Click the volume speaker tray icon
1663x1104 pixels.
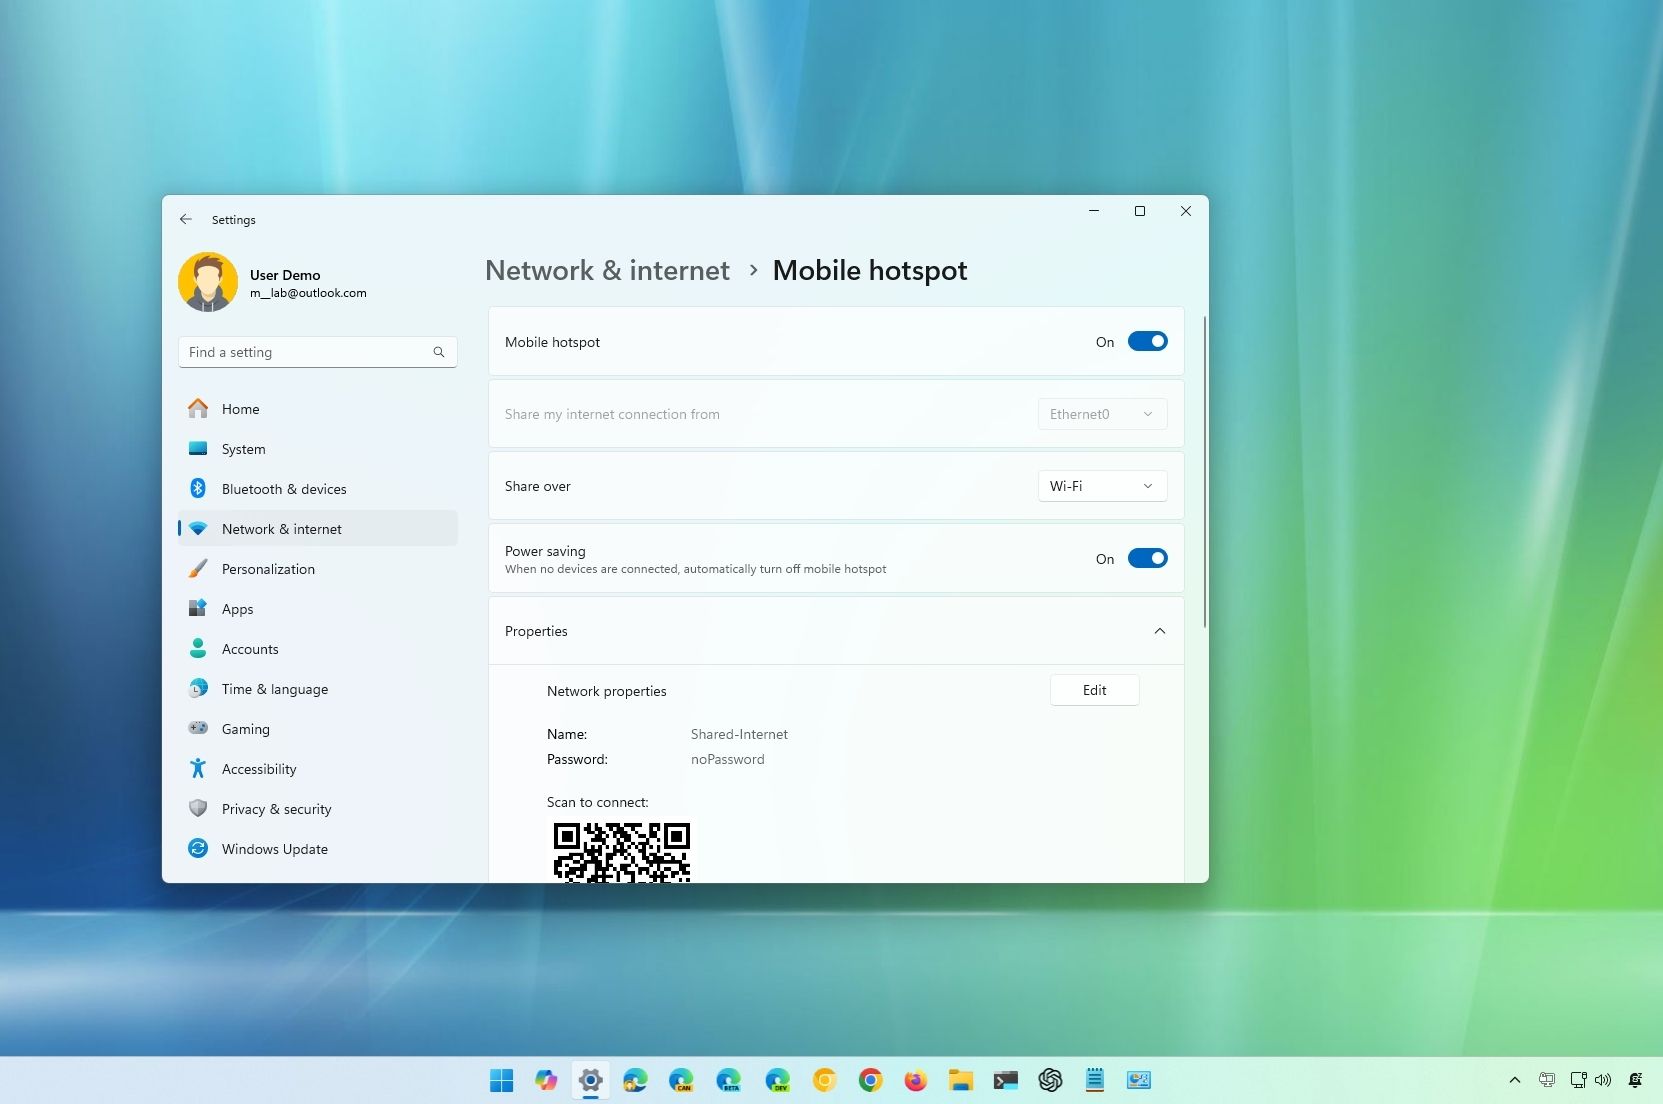[1603, 1080]
